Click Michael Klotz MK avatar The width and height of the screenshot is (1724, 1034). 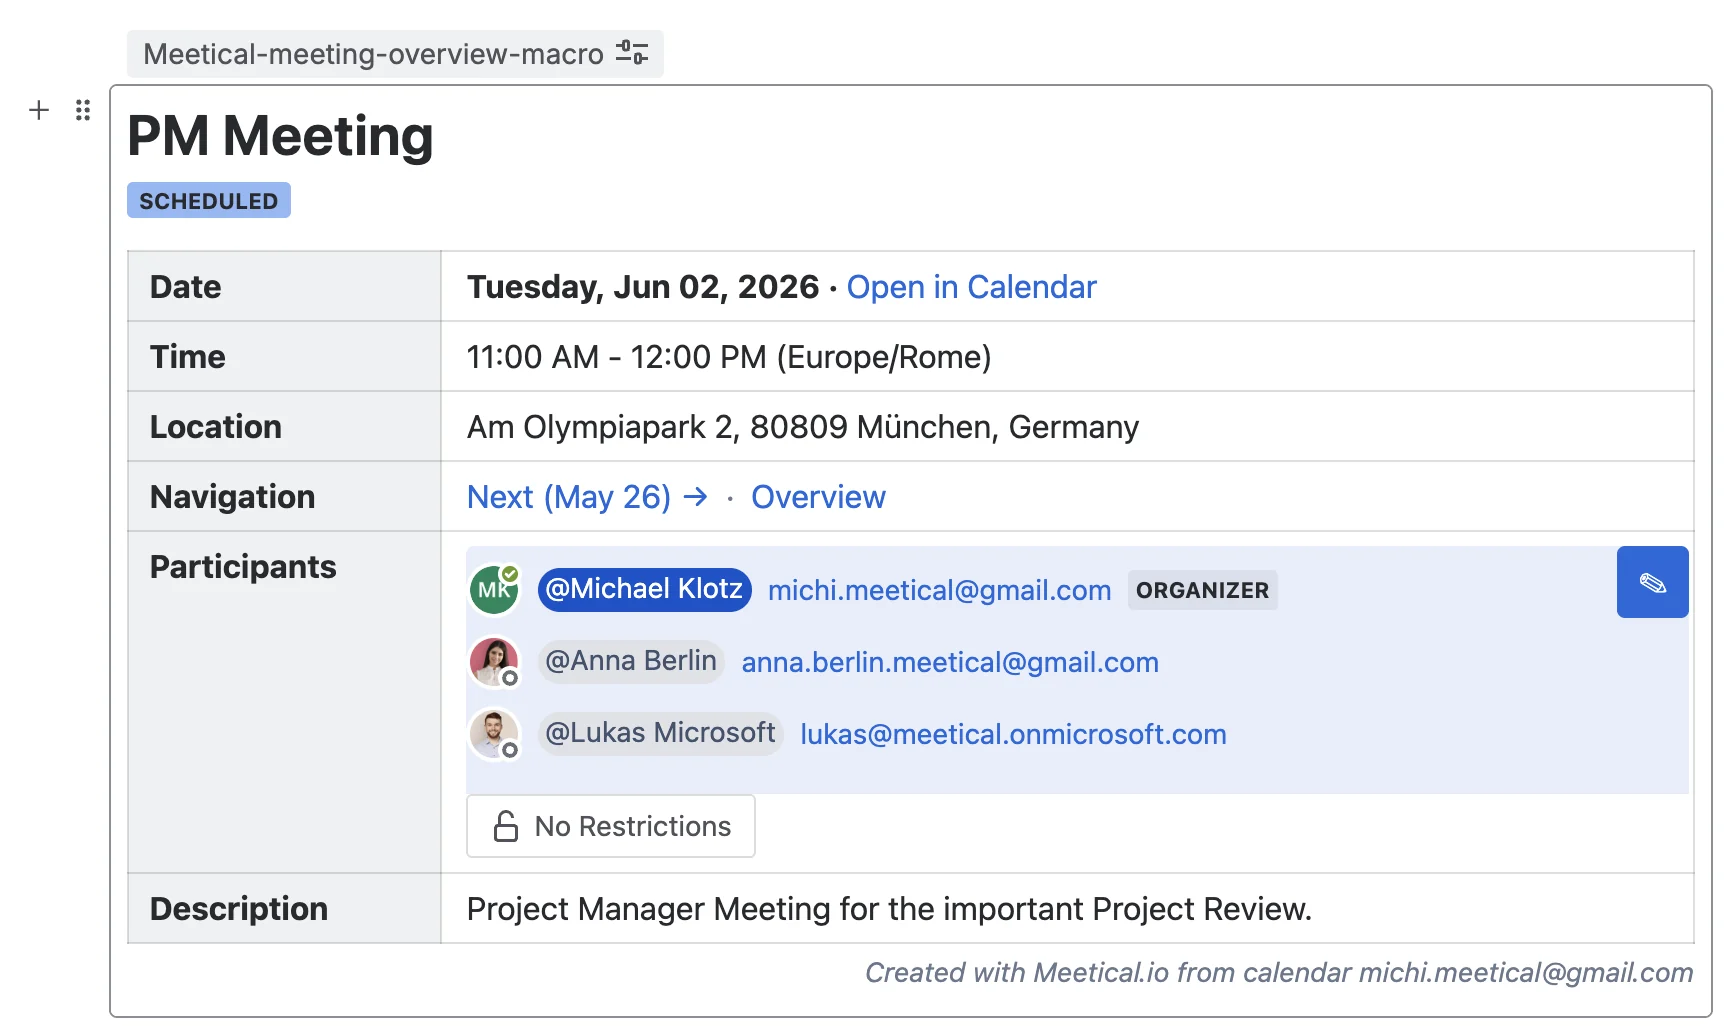pos(494,589)
